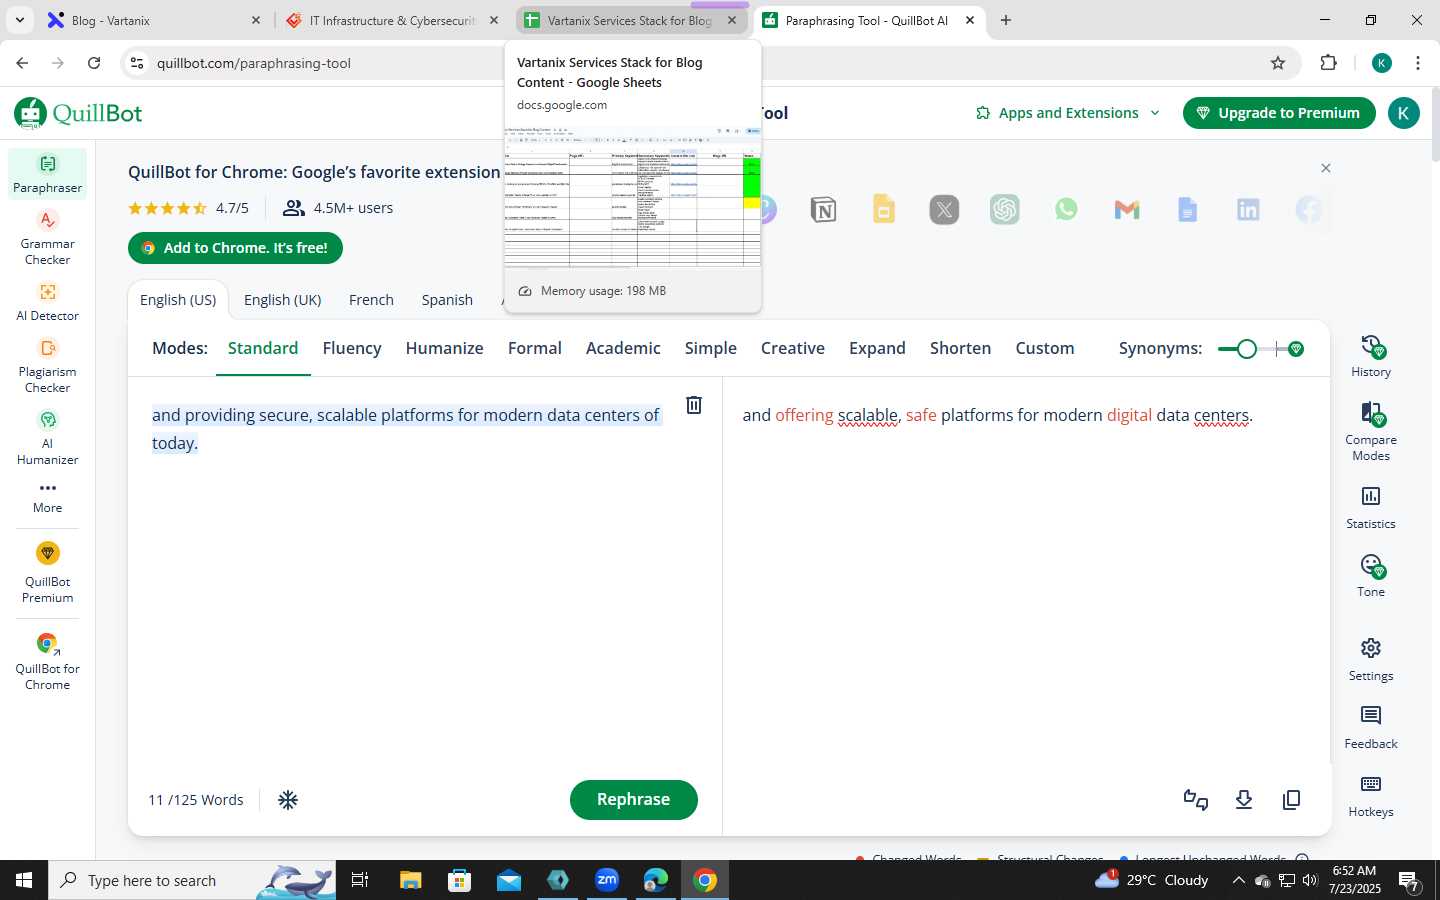1440x900 pixels.
Task: Open a new browser tab
Action: coord(1006,20)
